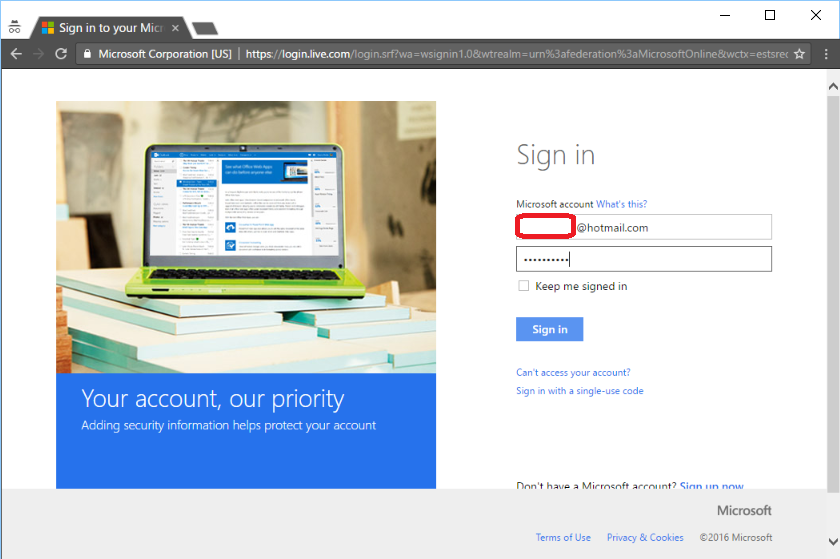Close the 'Sign in to your Micr' tab
The height and width of the screenshot is (559, 840).
tap(175, 28)
